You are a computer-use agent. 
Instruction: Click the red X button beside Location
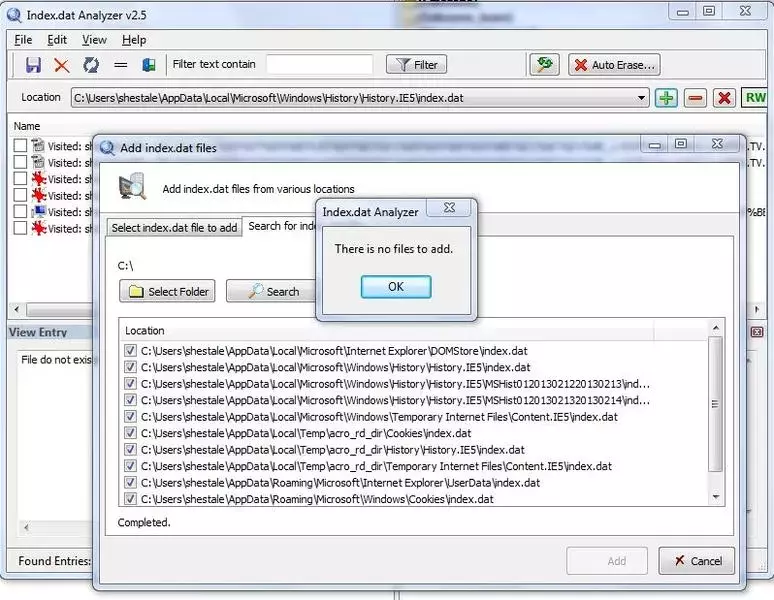point(724,98)
